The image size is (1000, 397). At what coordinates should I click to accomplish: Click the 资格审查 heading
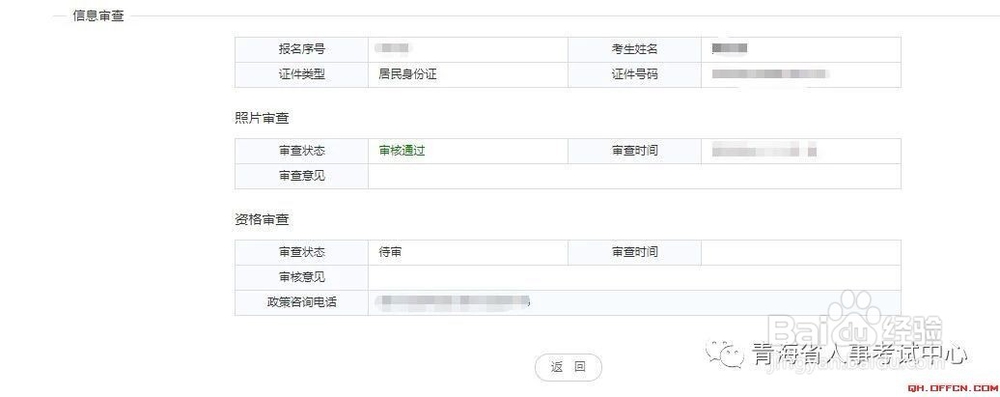tap(261, 219)
